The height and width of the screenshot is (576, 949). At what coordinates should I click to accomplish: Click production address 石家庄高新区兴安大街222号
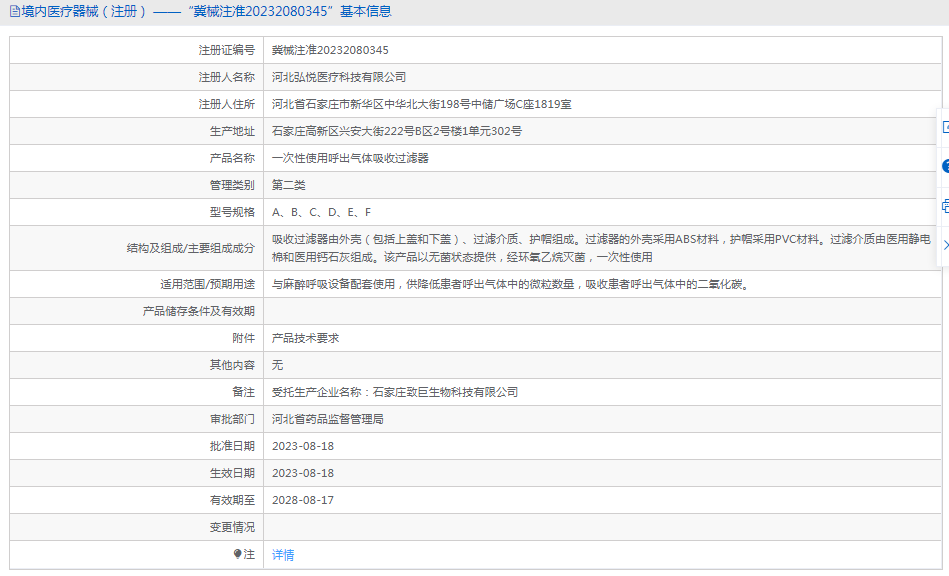point(396,131)
